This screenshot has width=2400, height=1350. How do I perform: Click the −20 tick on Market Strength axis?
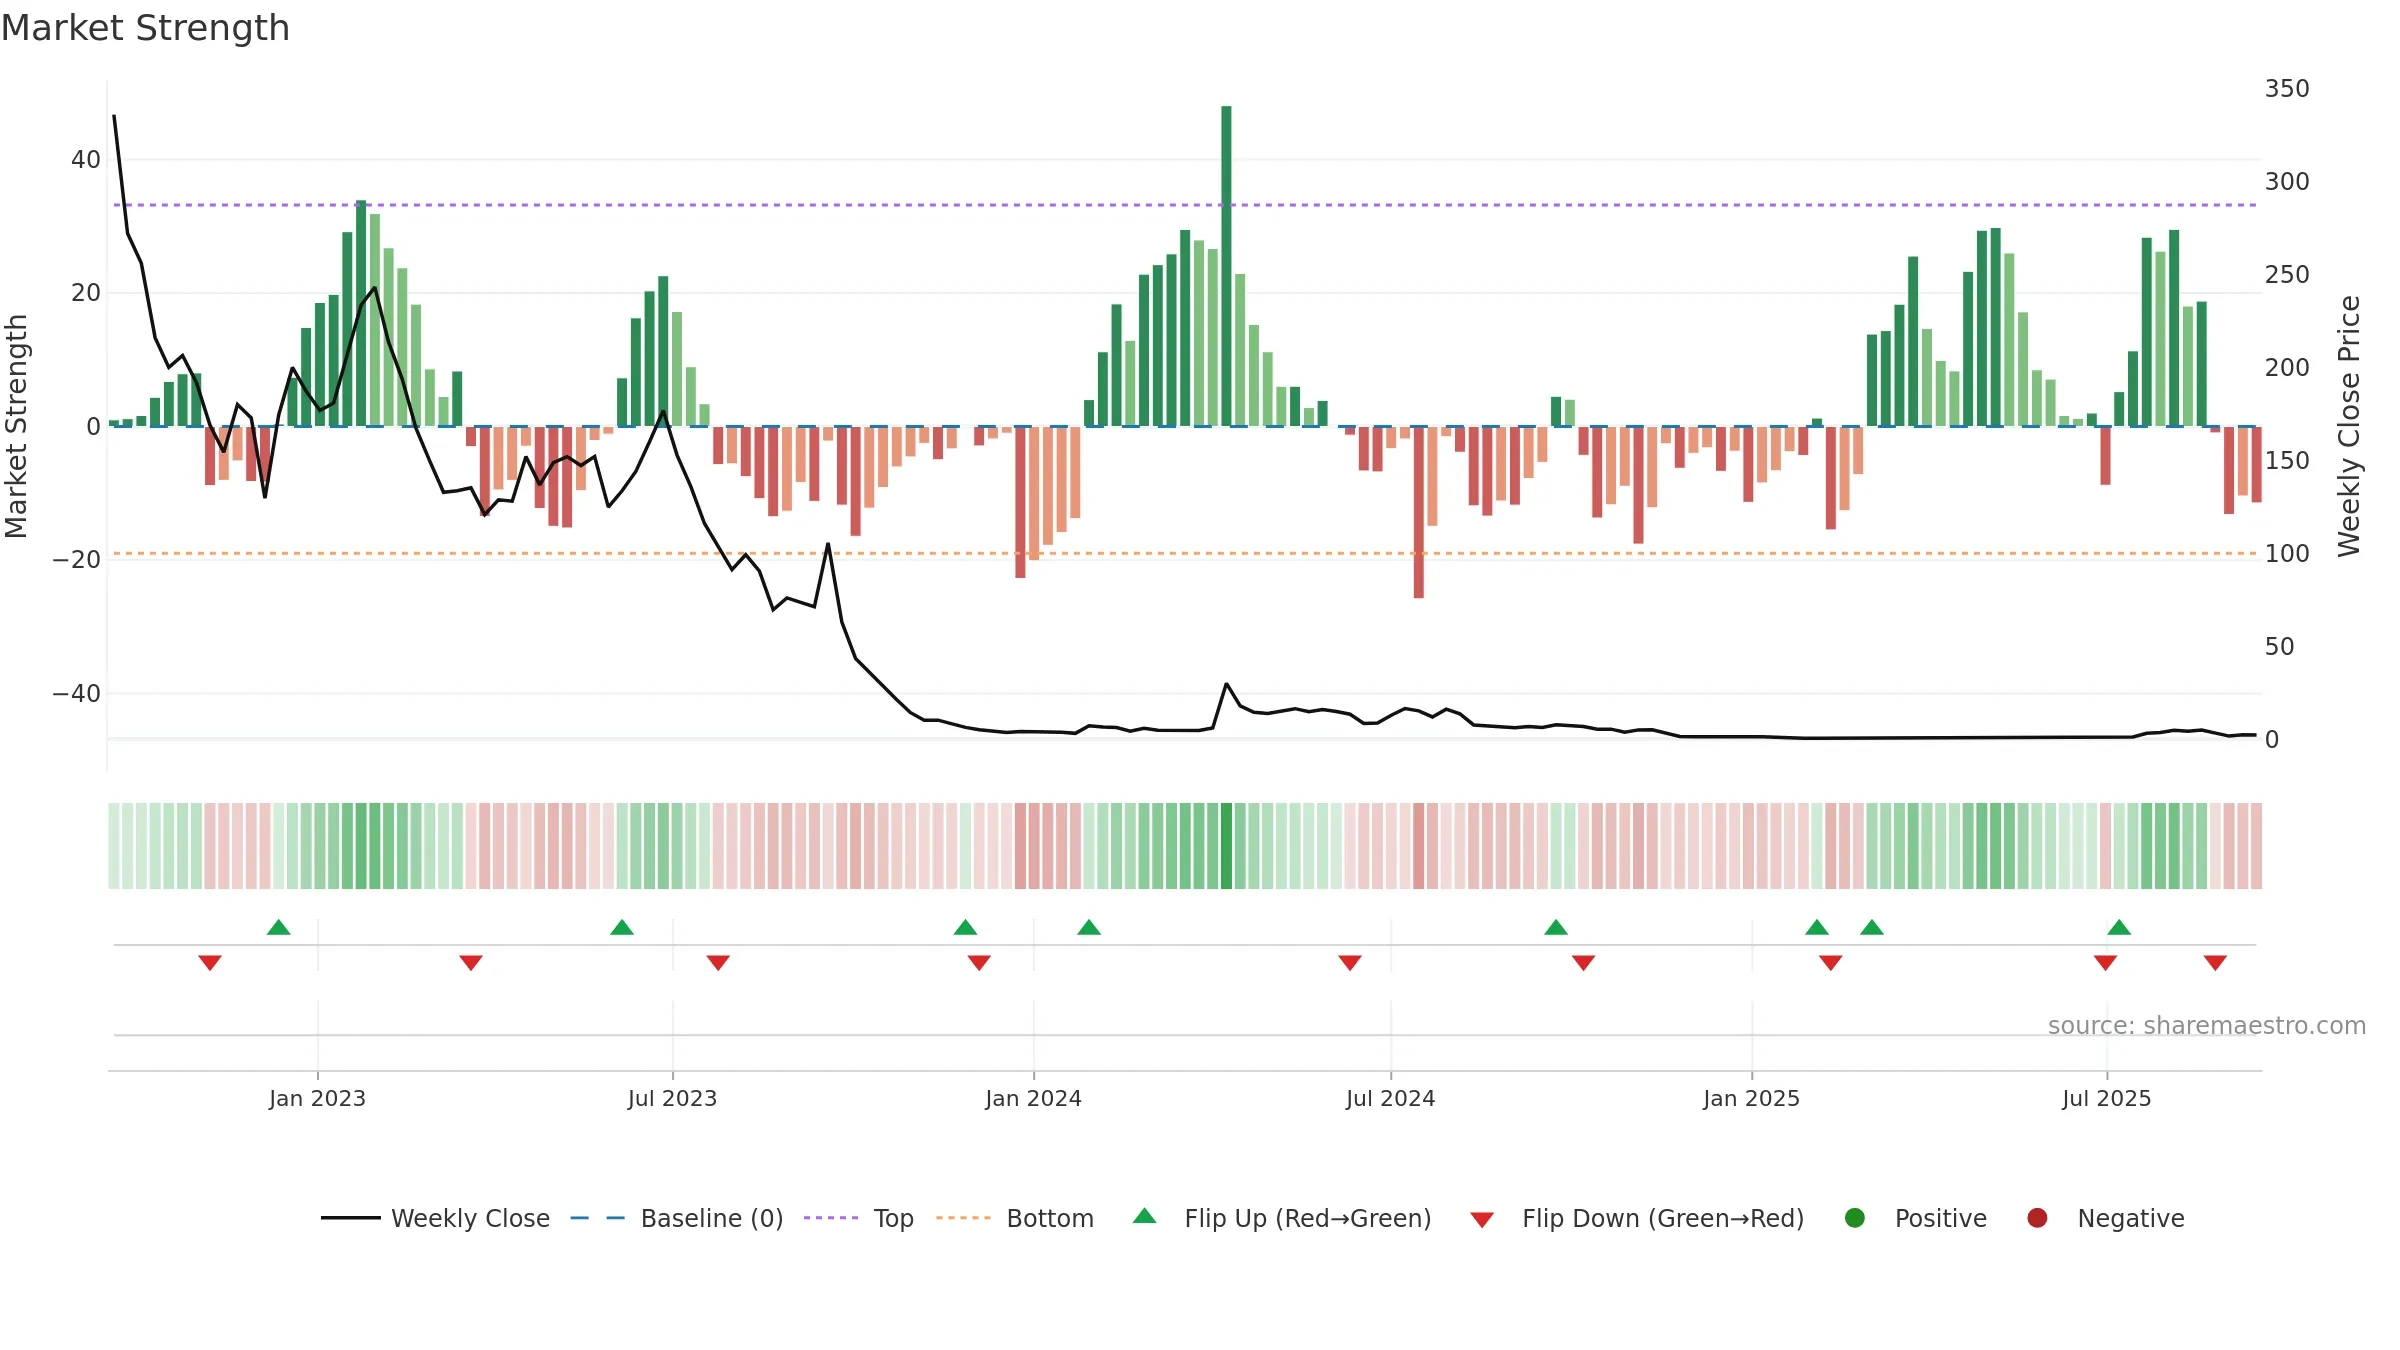tap(77, 560)
